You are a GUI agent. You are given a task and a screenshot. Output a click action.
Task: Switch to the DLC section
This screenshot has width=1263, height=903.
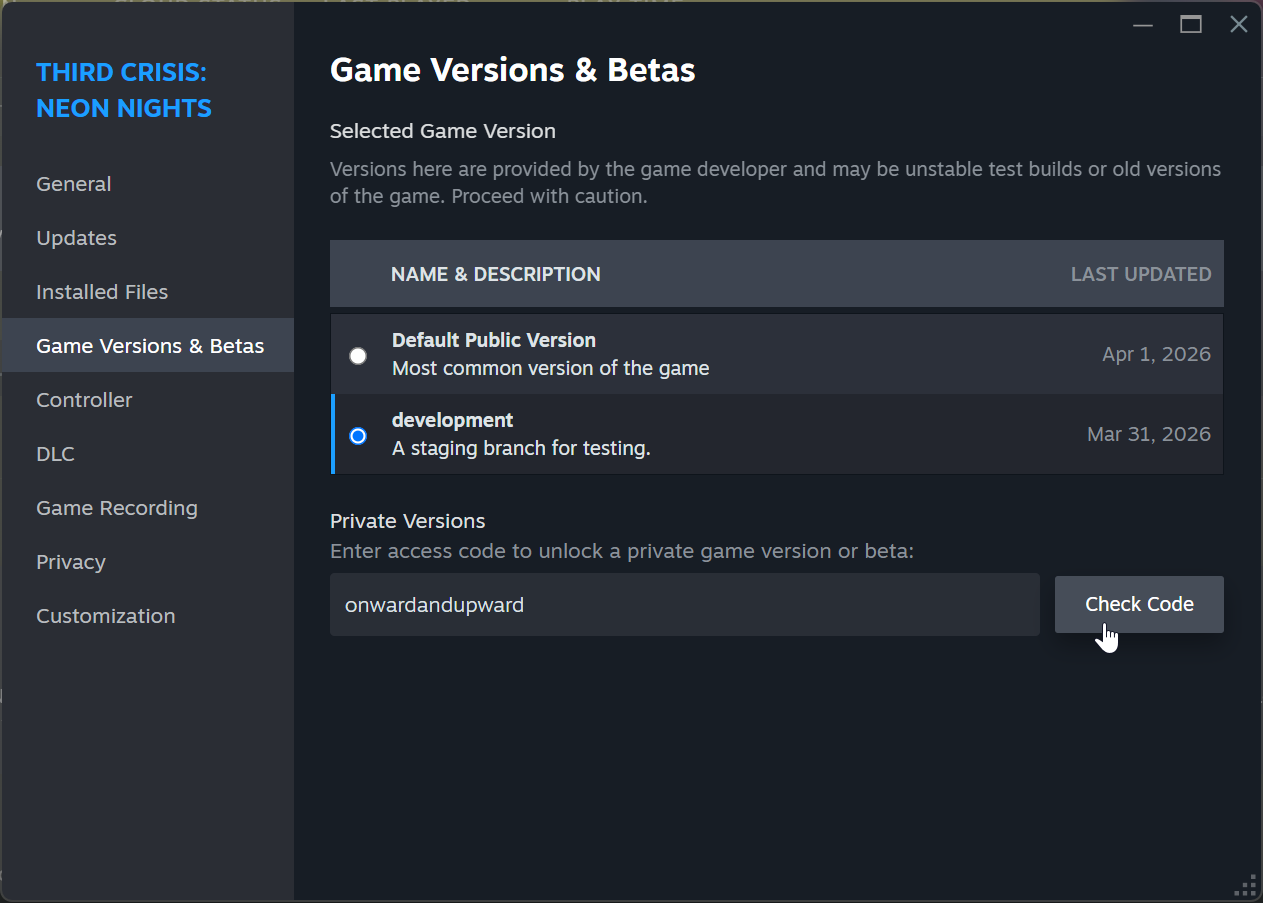tap(56, 454)
